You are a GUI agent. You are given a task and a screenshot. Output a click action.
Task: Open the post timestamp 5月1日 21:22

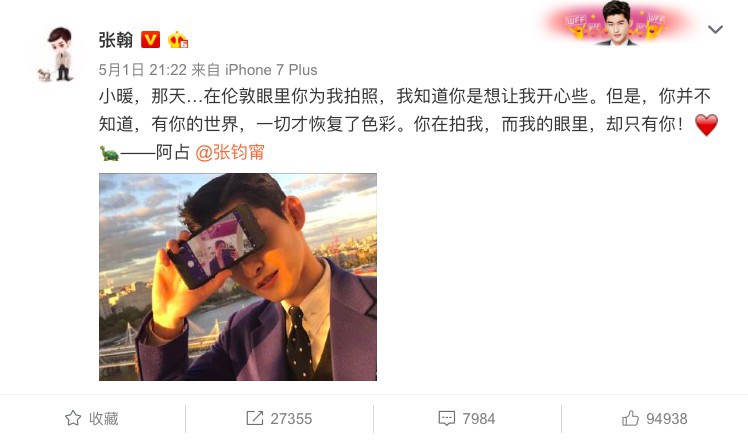(x=143, y=70)
